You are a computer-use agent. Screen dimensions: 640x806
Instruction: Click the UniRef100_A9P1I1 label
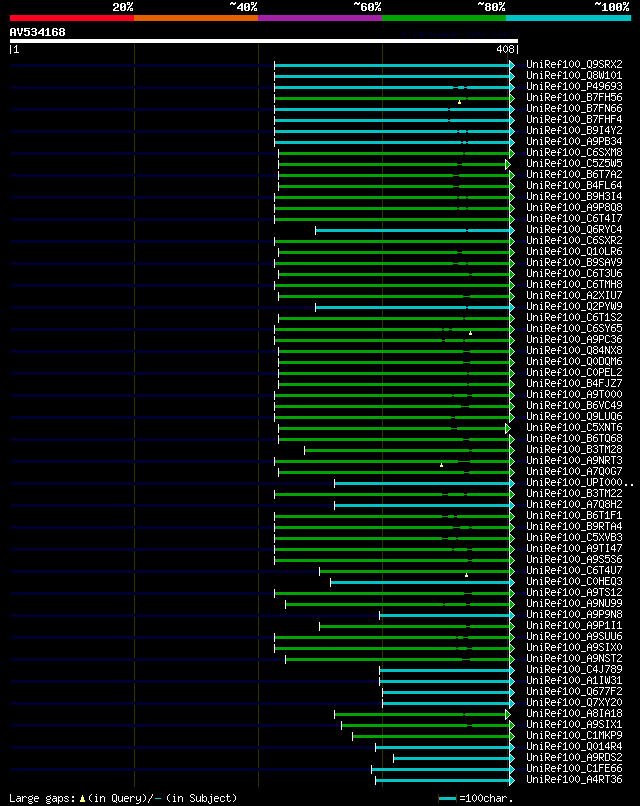tap(574, 626)
